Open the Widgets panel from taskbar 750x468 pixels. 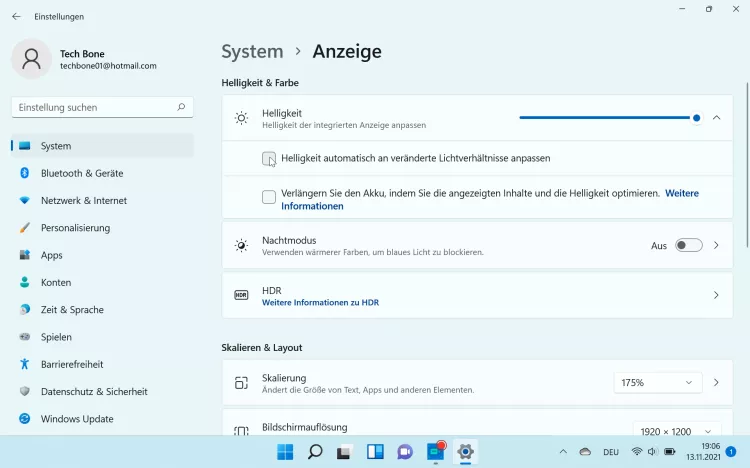[x=375, y=451]
